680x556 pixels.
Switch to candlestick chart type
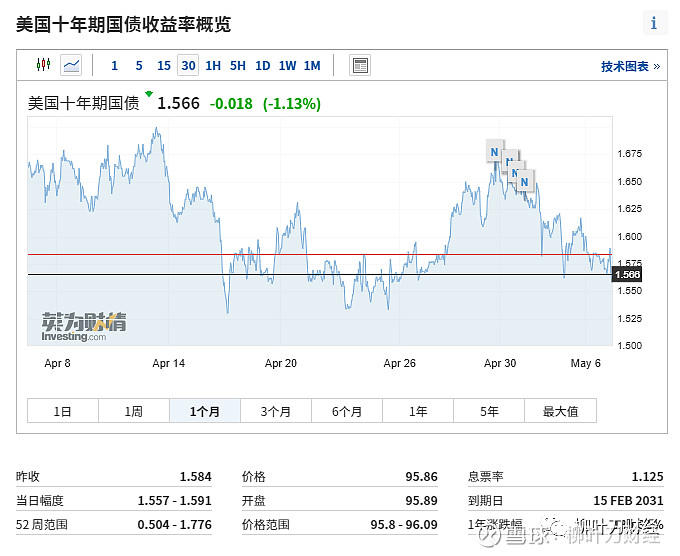pos(43,65)
